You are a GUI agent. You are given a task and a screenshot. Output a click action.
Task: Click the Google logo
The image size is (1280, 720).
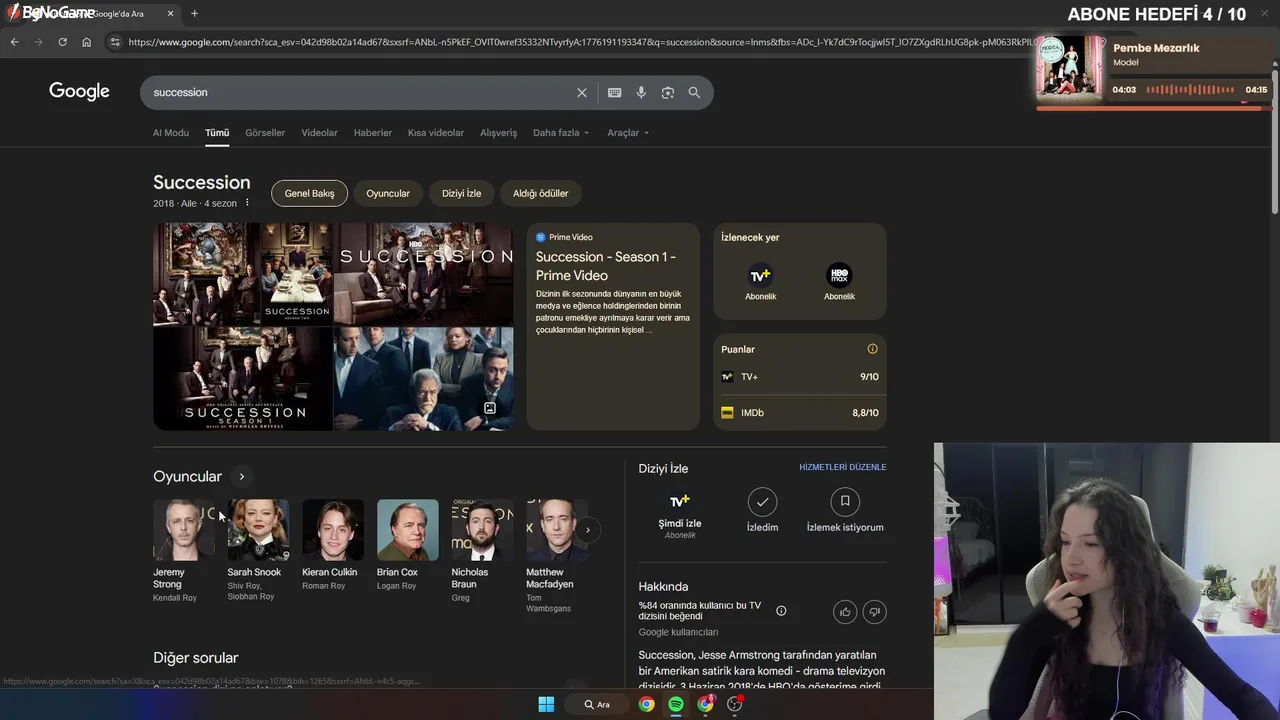click(x=79, y=91)
